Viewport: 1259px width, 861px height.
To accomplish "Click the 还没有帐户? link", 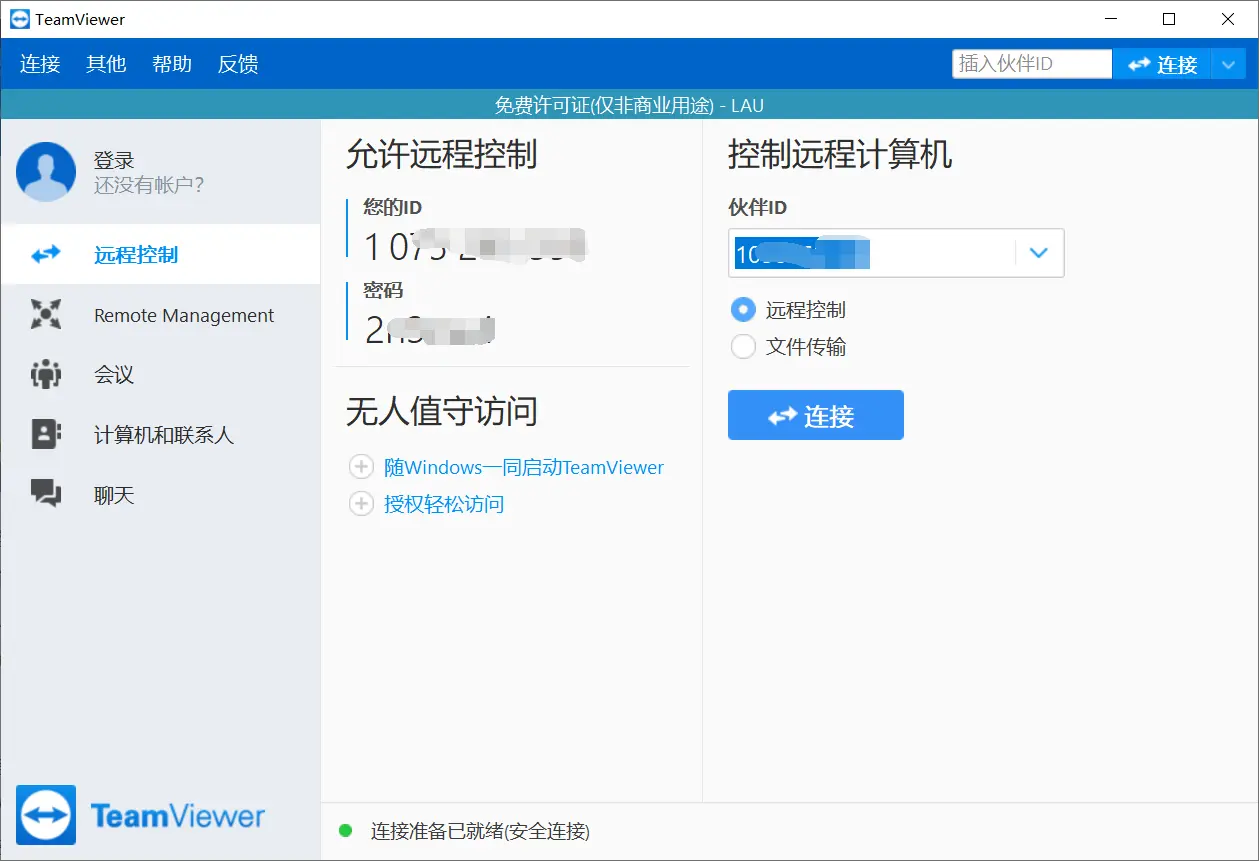I will (x=149, y=185).
